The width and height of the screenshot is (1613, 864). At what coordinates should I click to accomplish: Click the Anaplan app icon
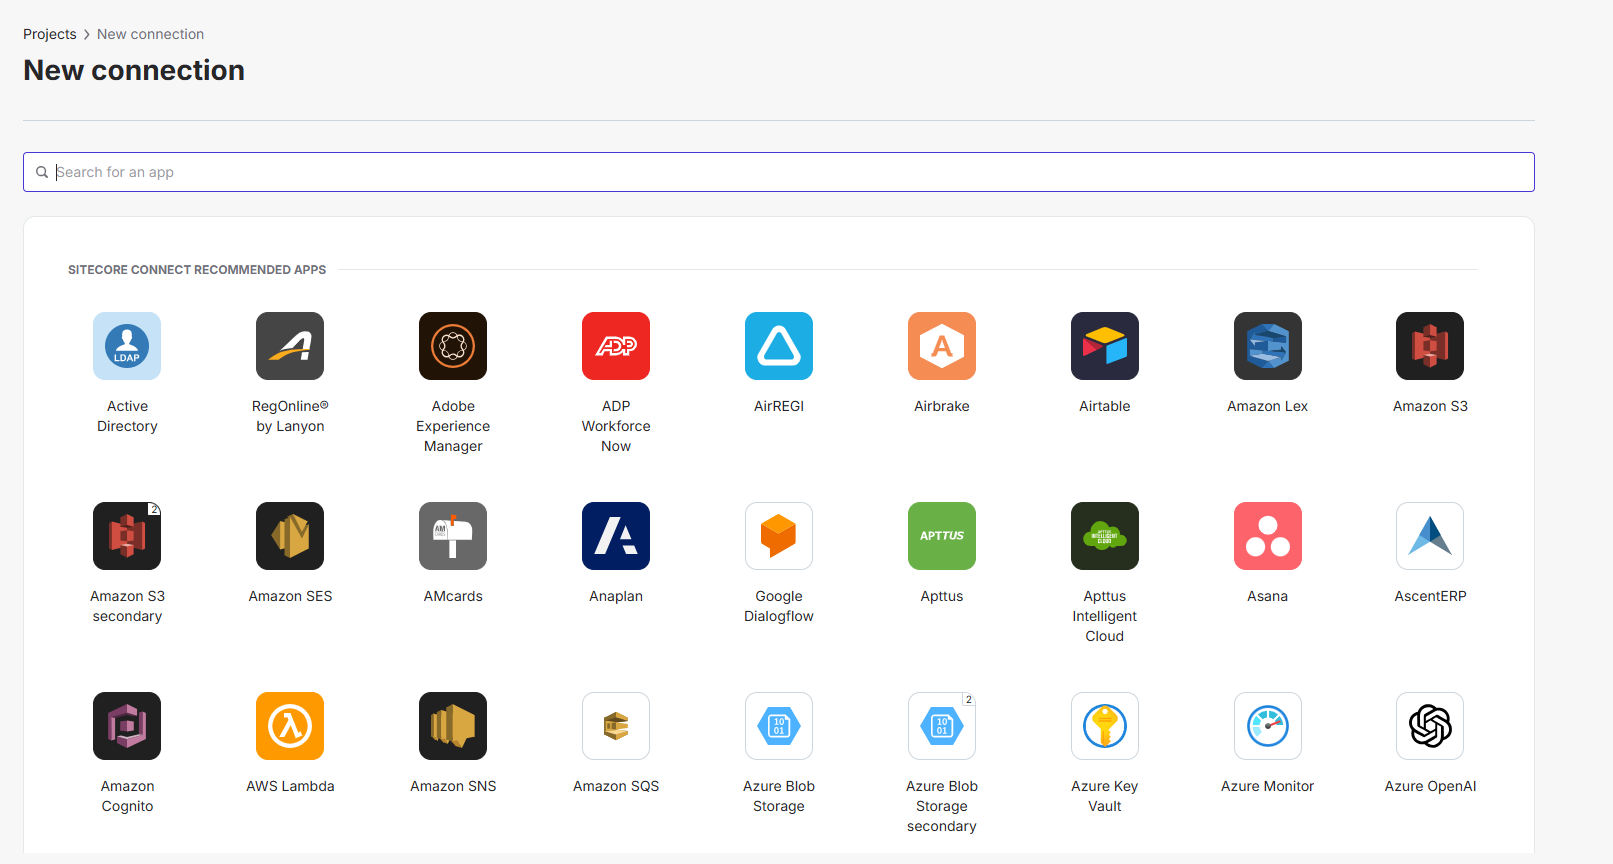616,536
